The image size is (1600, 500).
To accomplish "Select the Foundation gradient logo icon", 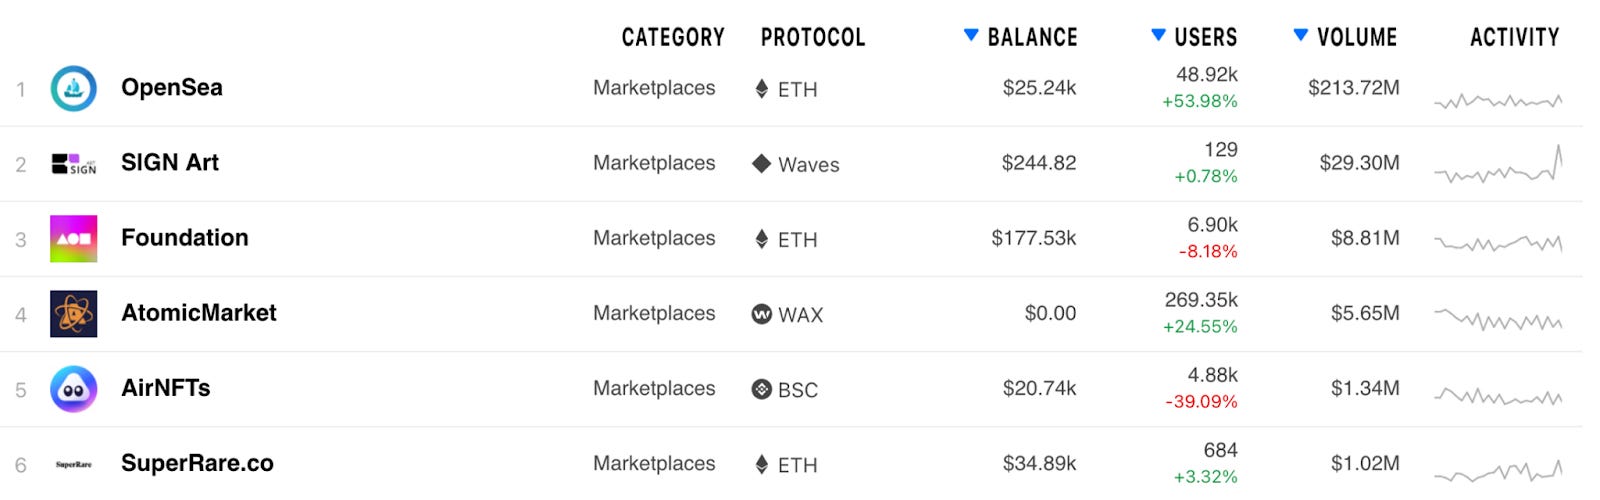I will pos(74,239).
